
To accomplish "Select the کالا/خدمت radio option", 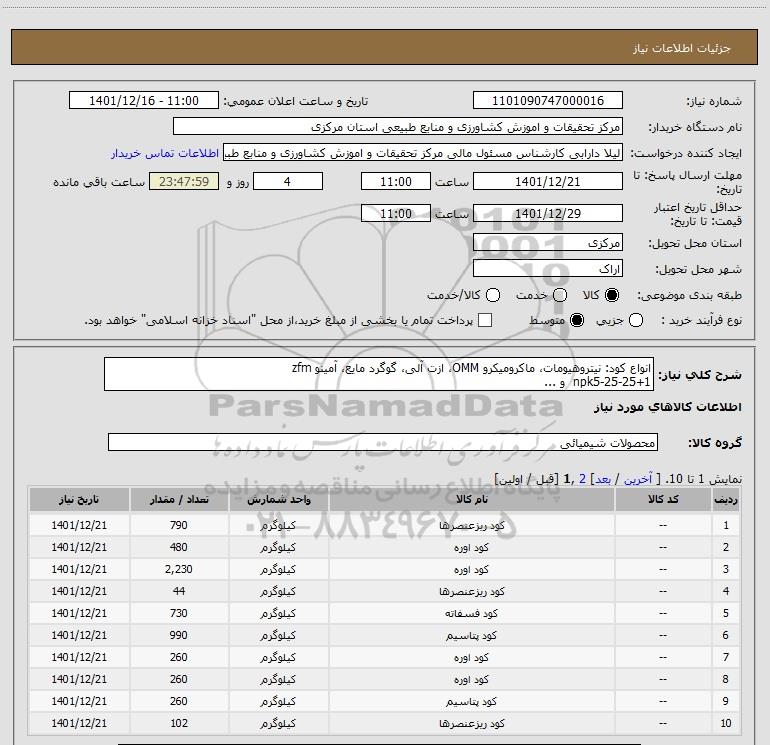I will (x=493, y=295).
